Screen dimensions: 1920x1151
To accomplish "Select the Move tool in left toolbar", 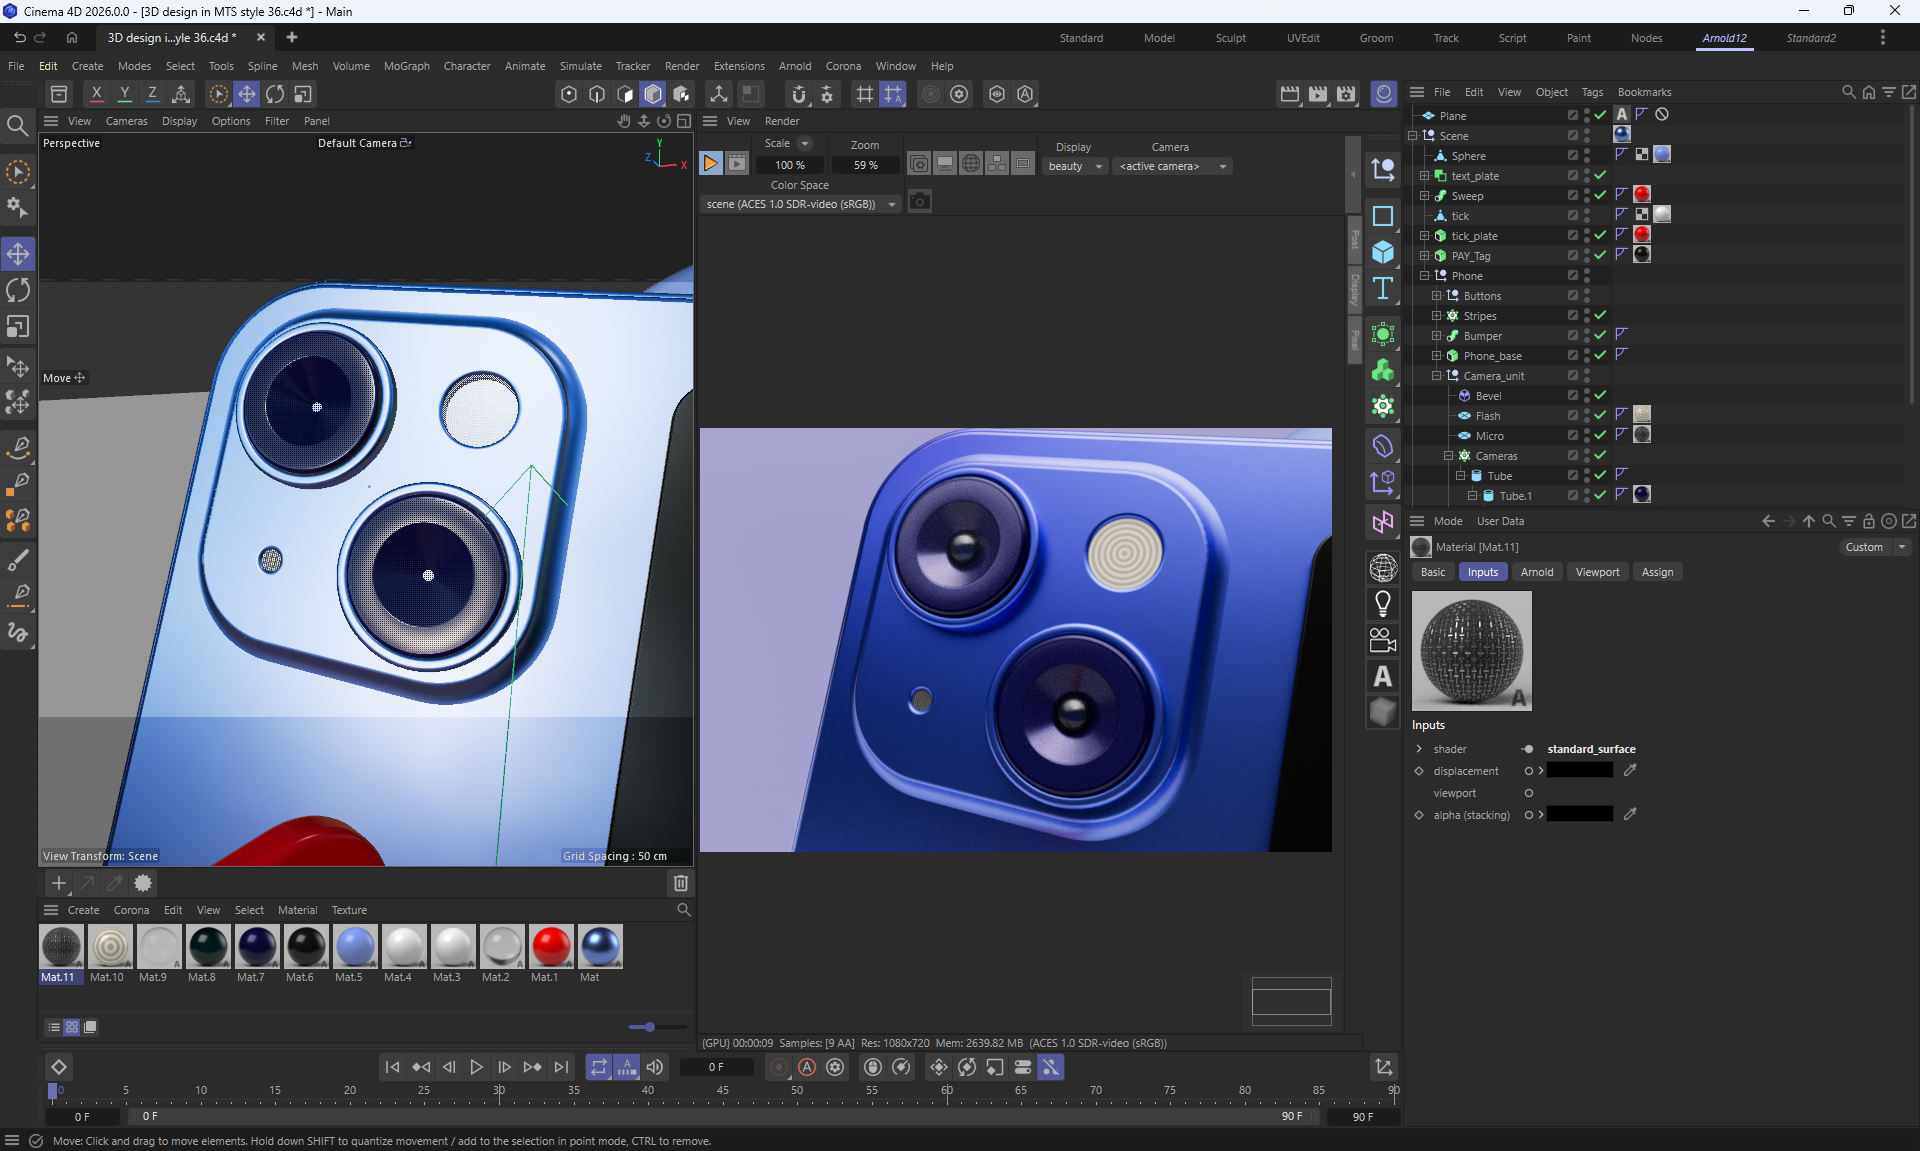I will (x=18, y=254).
